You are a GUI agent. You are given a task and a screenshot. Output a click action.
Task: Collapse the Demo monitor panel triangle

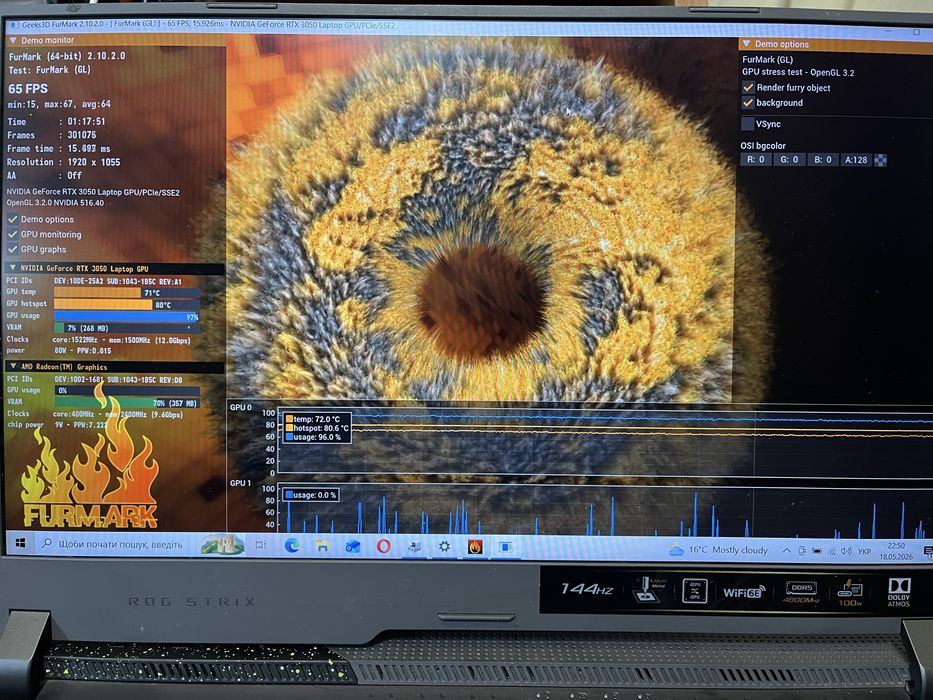click(x=13, y=40)
